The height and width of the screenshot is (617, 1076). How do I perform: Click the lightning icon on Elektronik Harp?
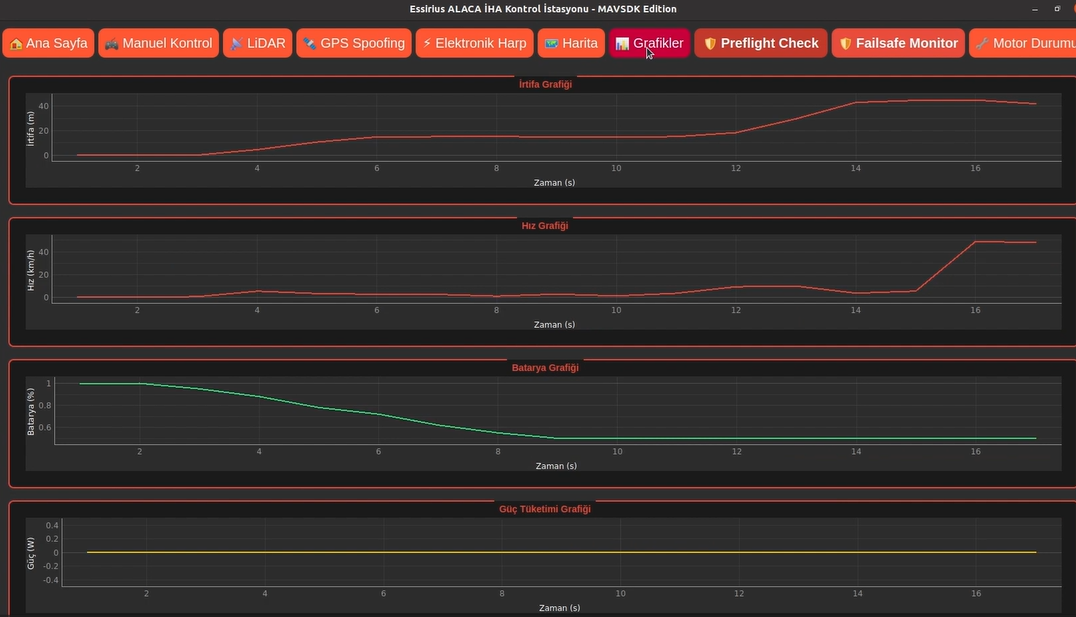pyautogui.click(x=427, y=44)
